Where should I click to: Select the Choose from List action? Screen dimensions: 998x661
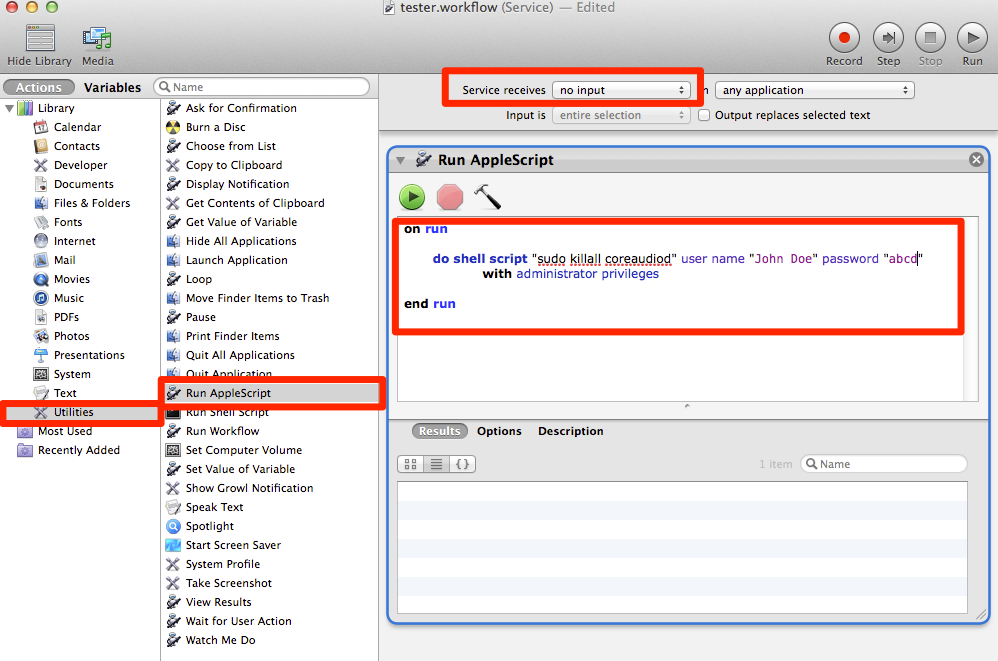click(x=230, y=146)
